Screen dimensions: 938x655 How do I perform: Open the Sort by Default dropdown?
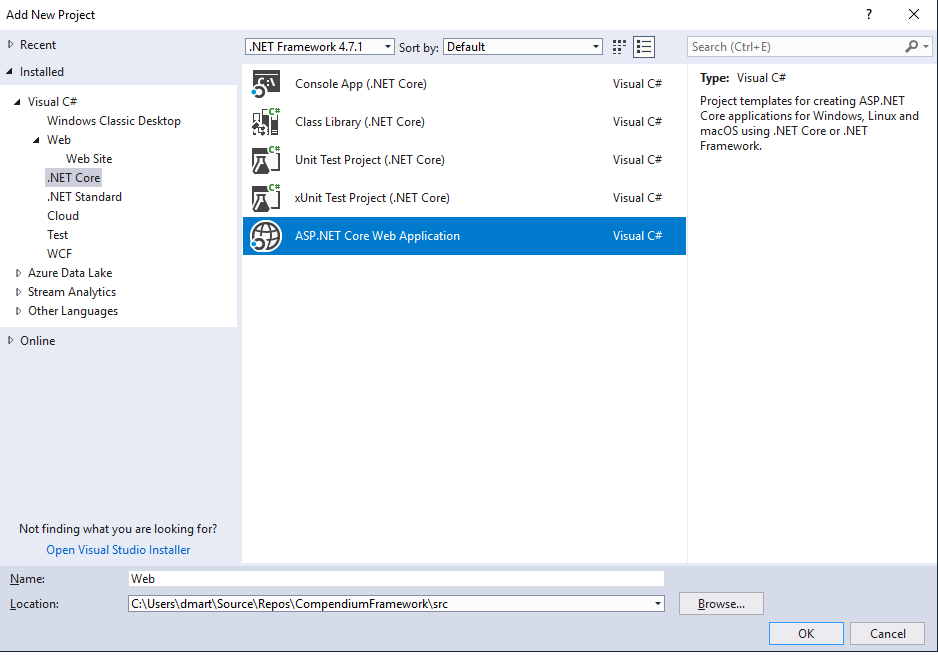pyautogui.click(x=595, y=46)
